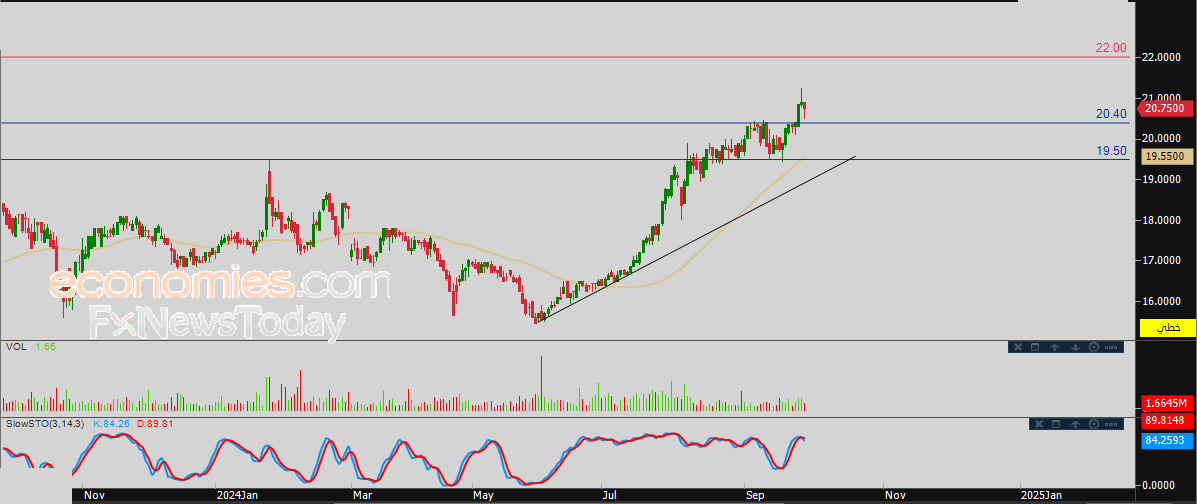Image resolution: width=1197 pixels, height=504 pixels.
Task: Open SlowSTO indicator settings gear
Action: (1094, 424)
